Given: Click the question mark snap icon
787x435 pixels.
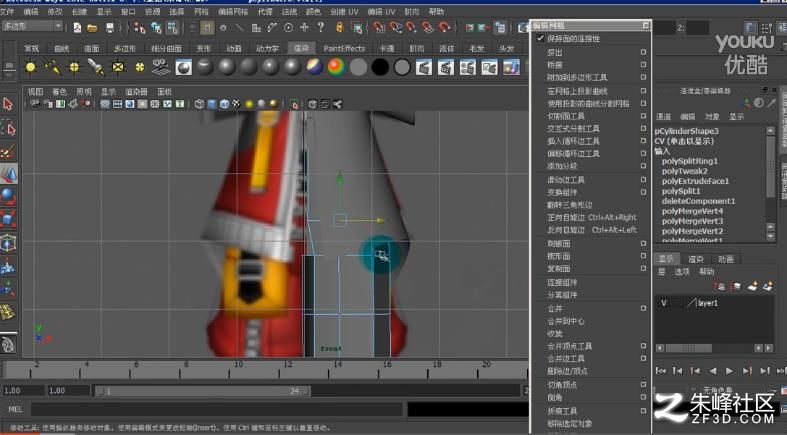Looking at the screenshot, I should (321, 28).
